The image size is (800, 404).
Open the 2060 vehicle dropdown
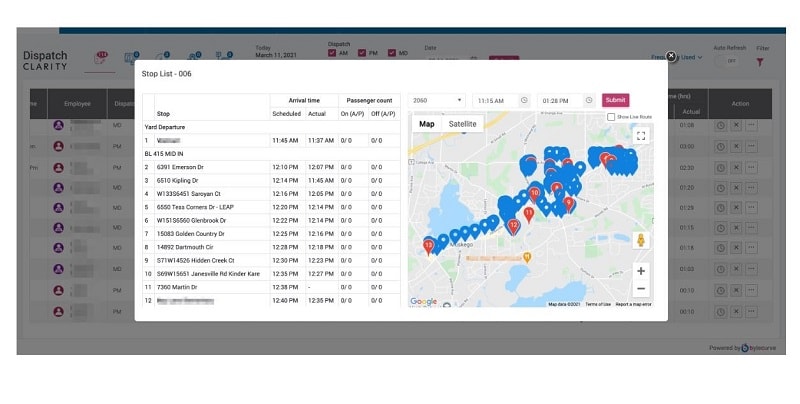tap(437, 100)
